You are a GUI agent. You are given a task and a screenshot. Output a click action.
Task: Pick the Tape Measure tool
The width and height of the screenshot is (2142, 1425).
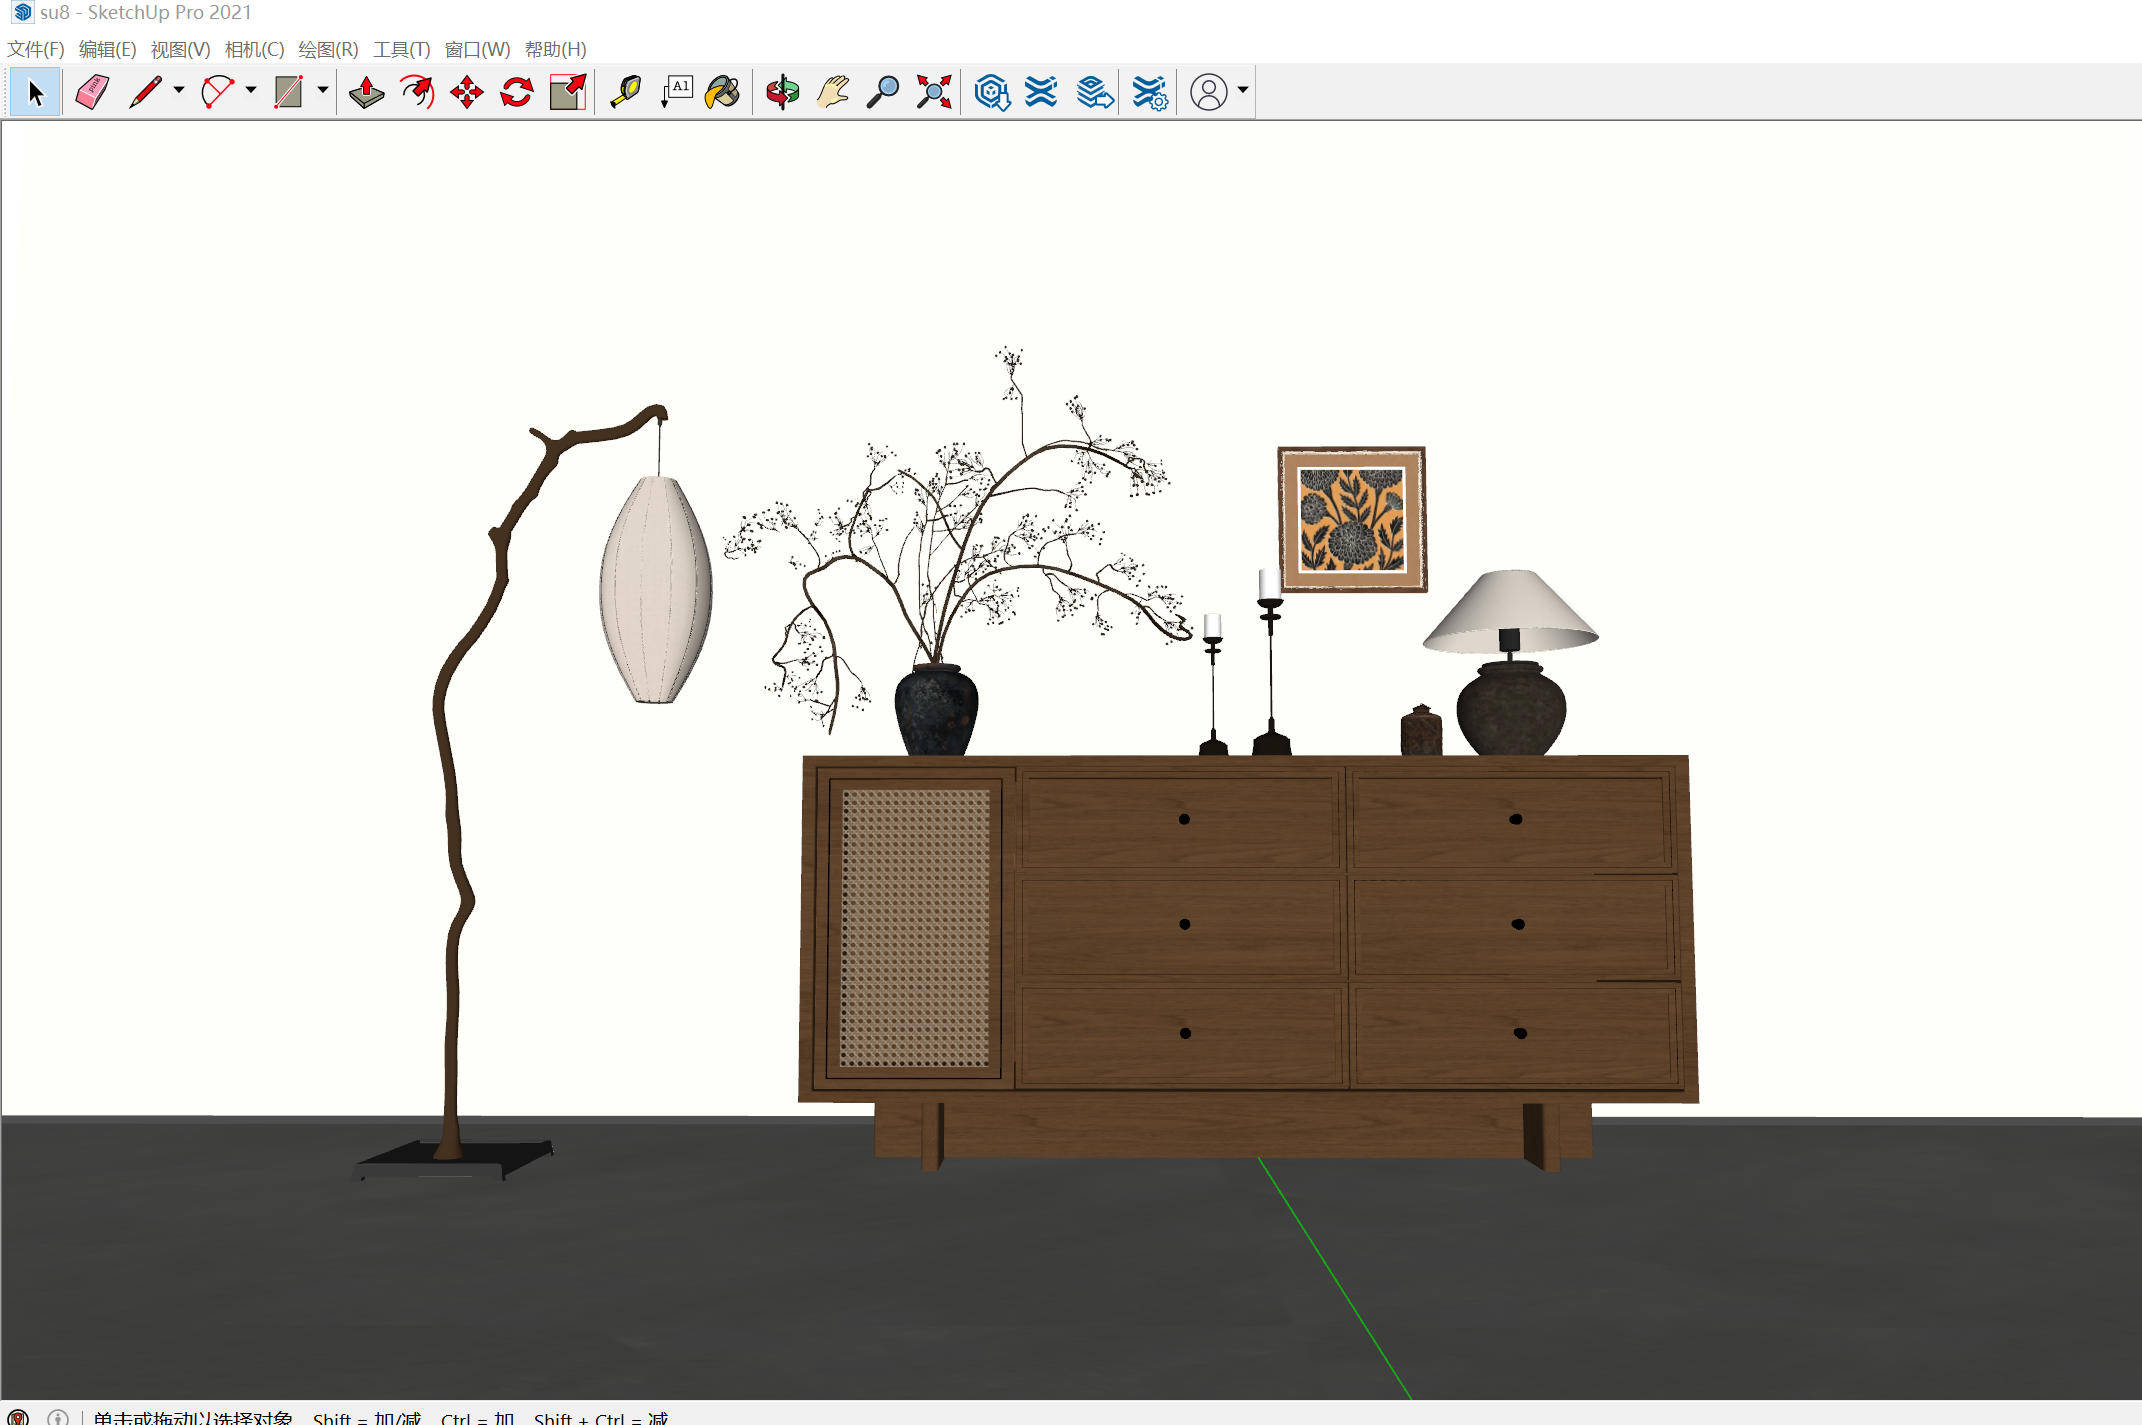coord(627,92)
